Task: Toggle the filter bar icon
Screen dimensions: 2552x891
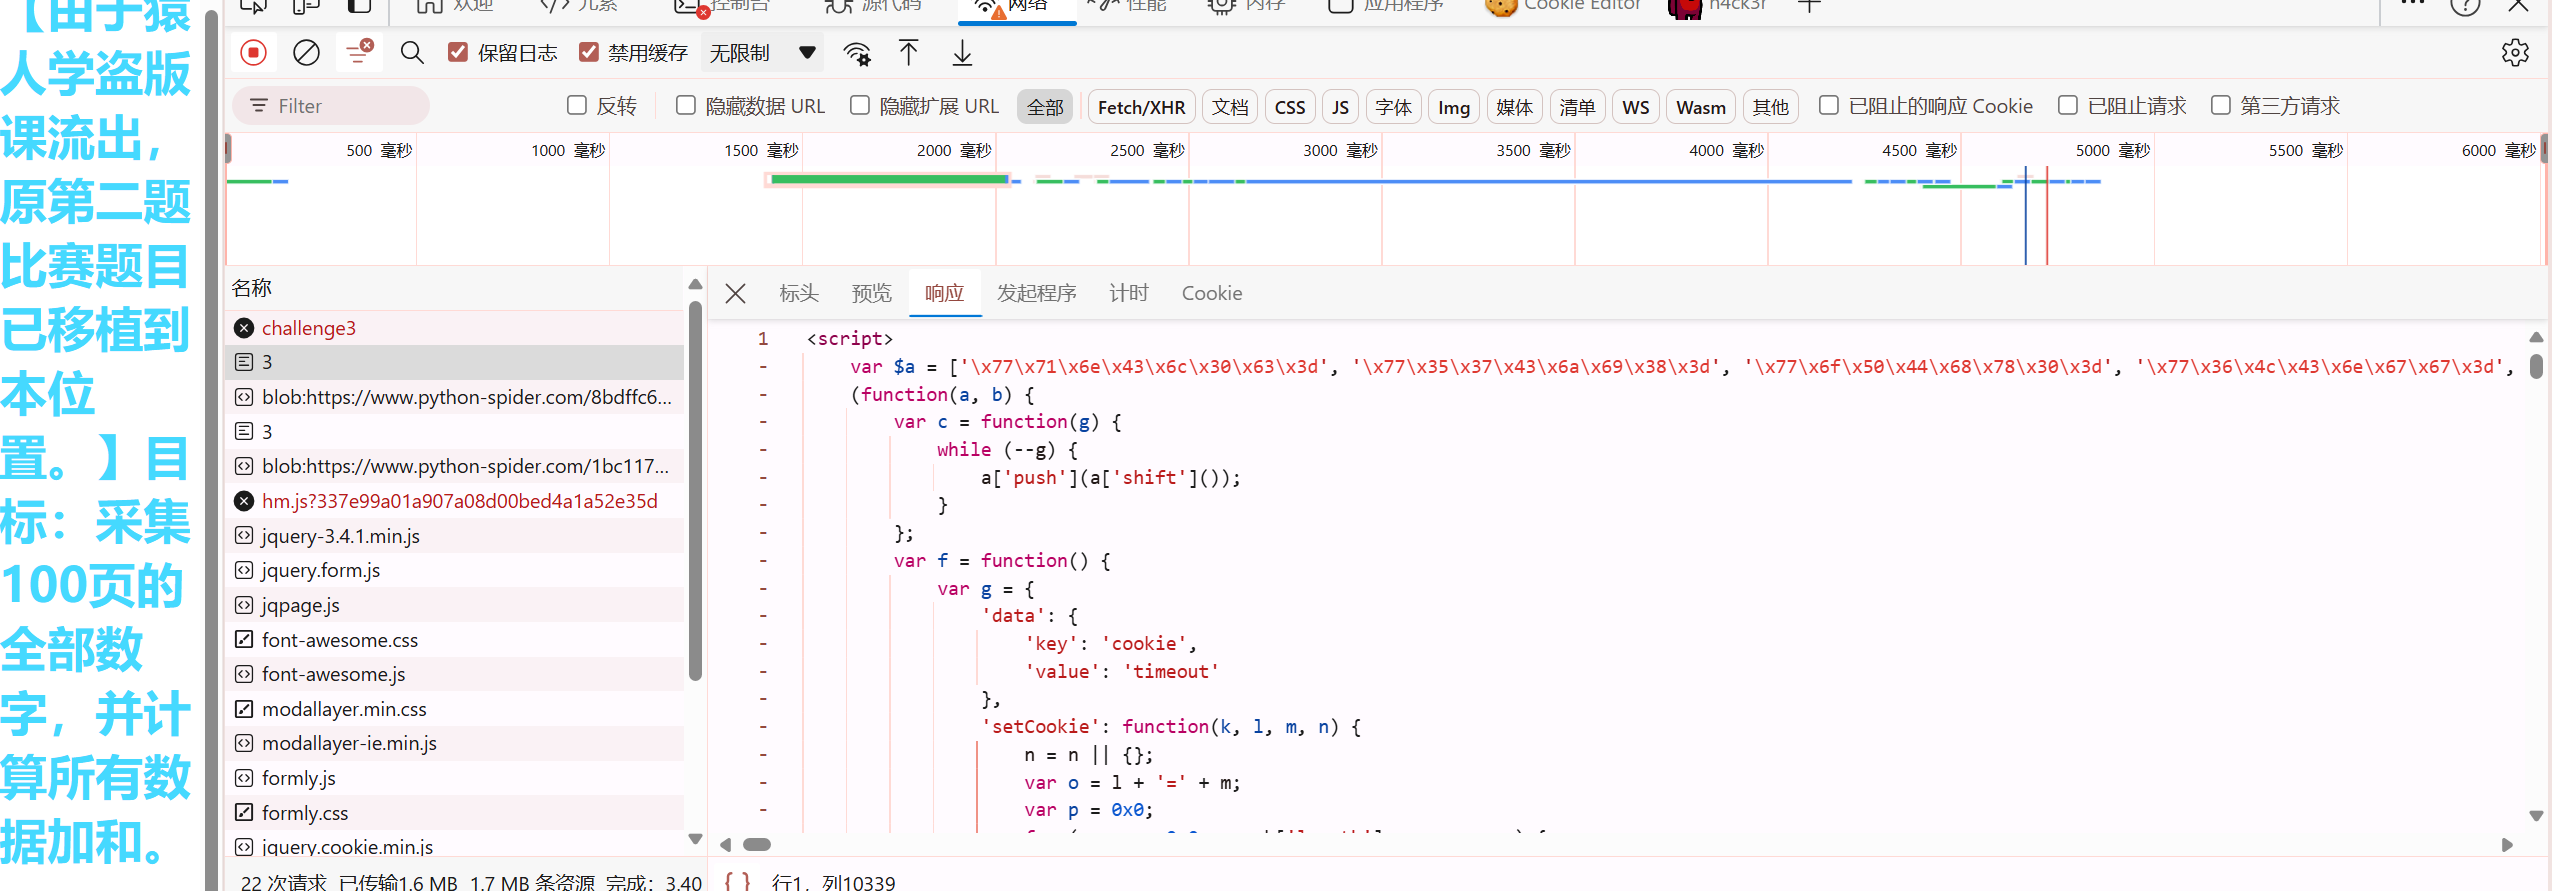Action: pos(359,52)
